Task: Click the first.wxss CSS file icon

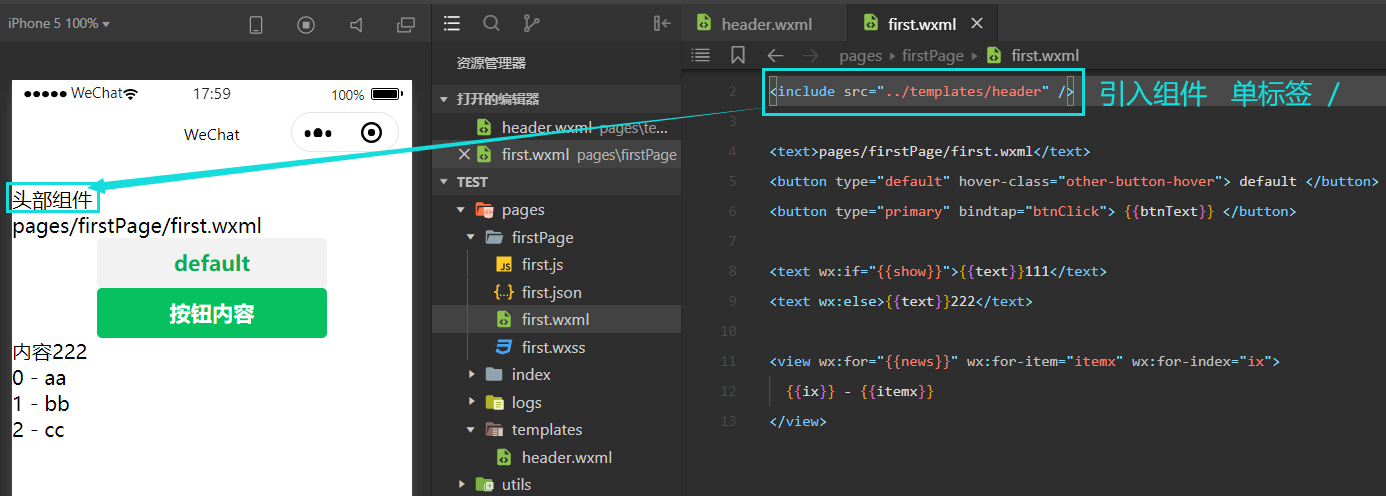Action: [x=504, y=347]
